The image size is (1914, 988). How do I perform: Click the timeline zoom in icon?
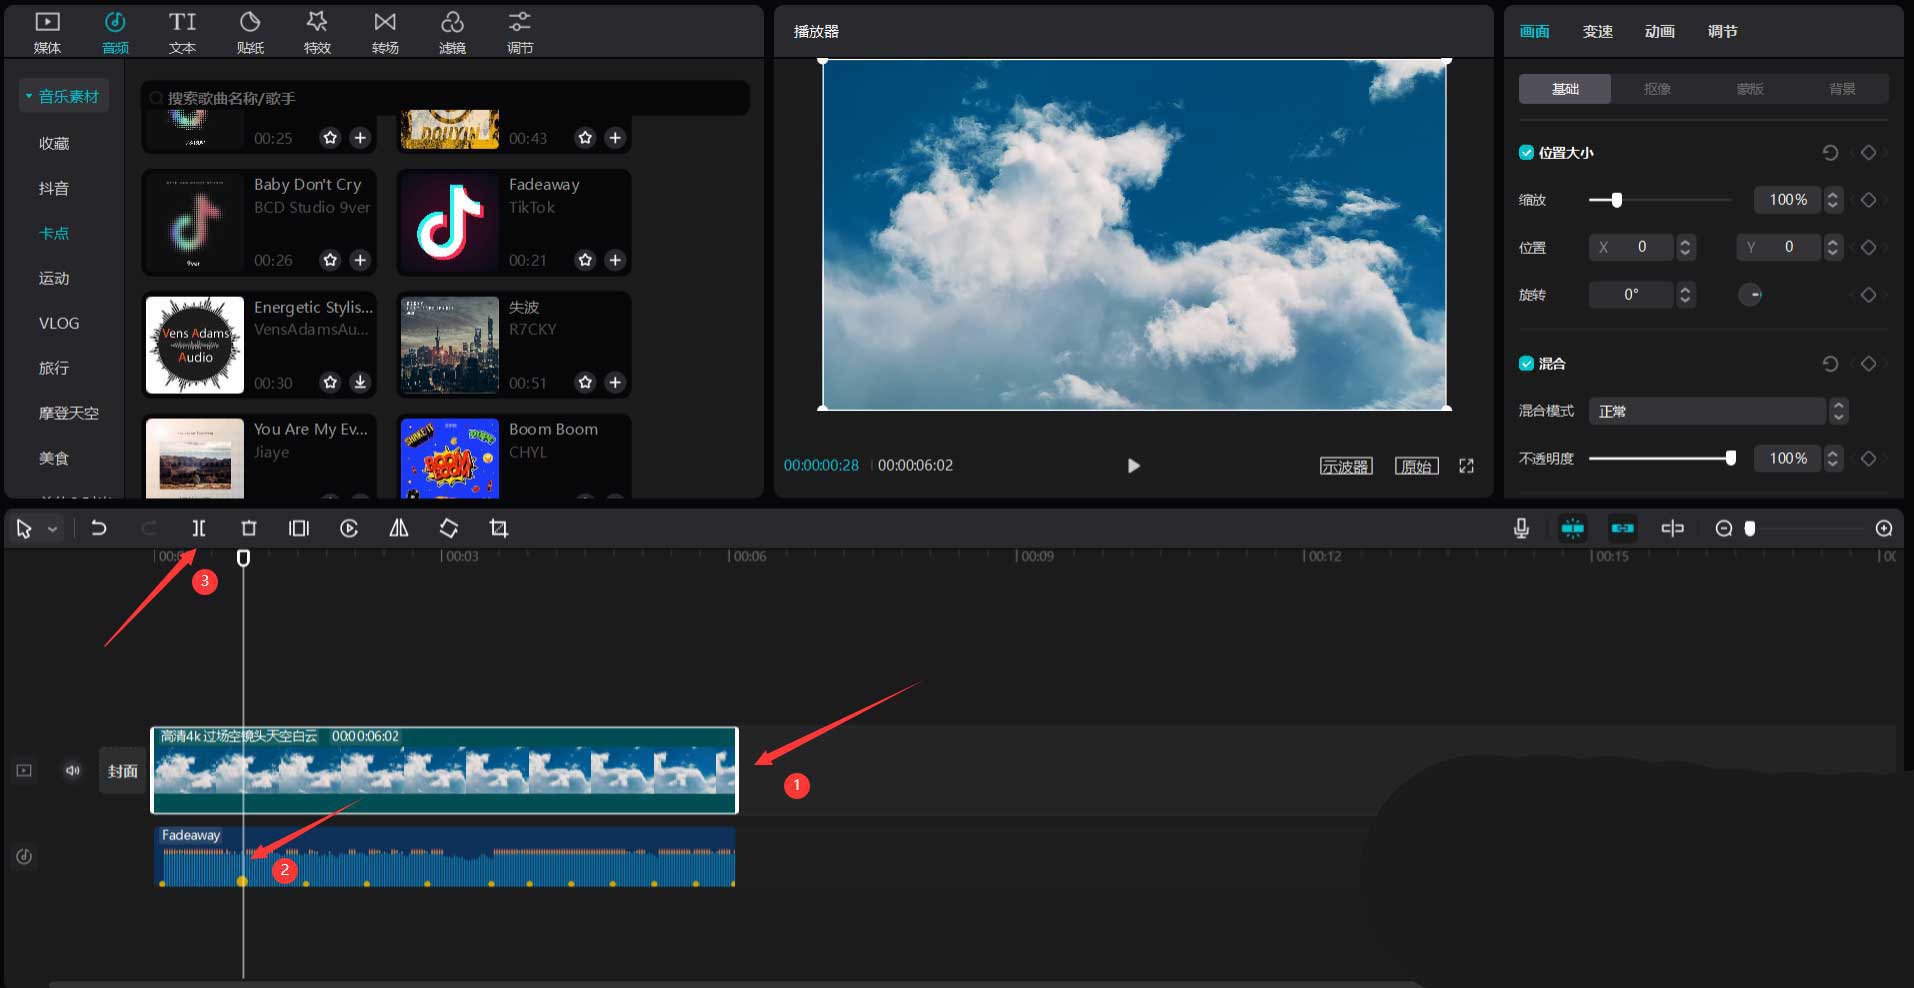(1884, 528)
